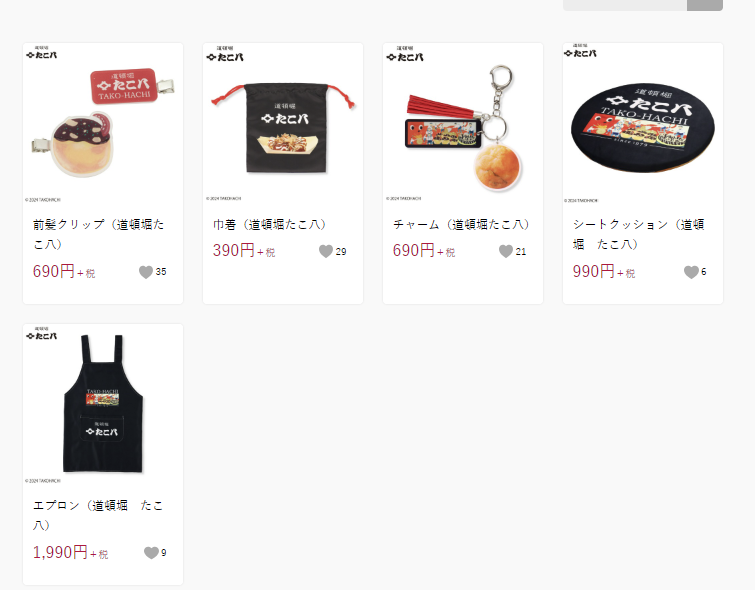Open エプロン（道頓堀 たこ八）title link

coord(98,515)
